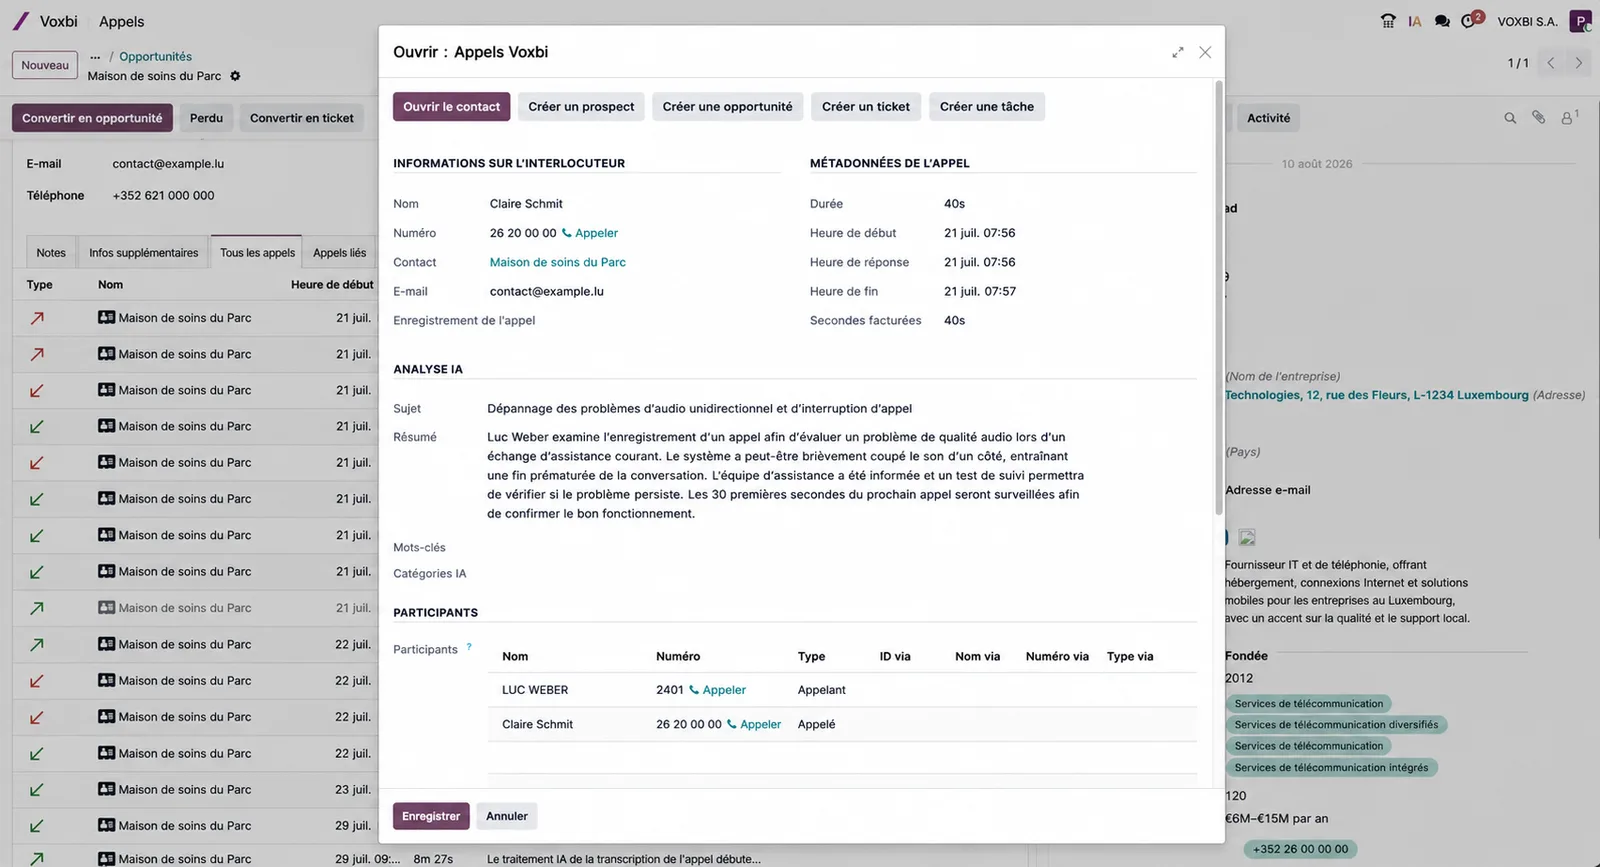Click the +352 26 00 00 00 phone tag
This screenshot has width=1600, height=867.
click(x=1300, y=849)
